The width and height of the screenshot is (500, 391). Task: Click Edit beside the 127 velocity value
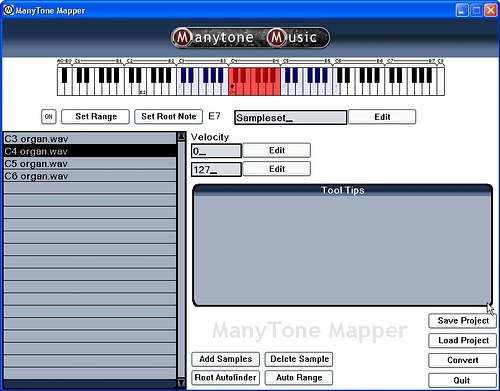(x=277, y=169)
